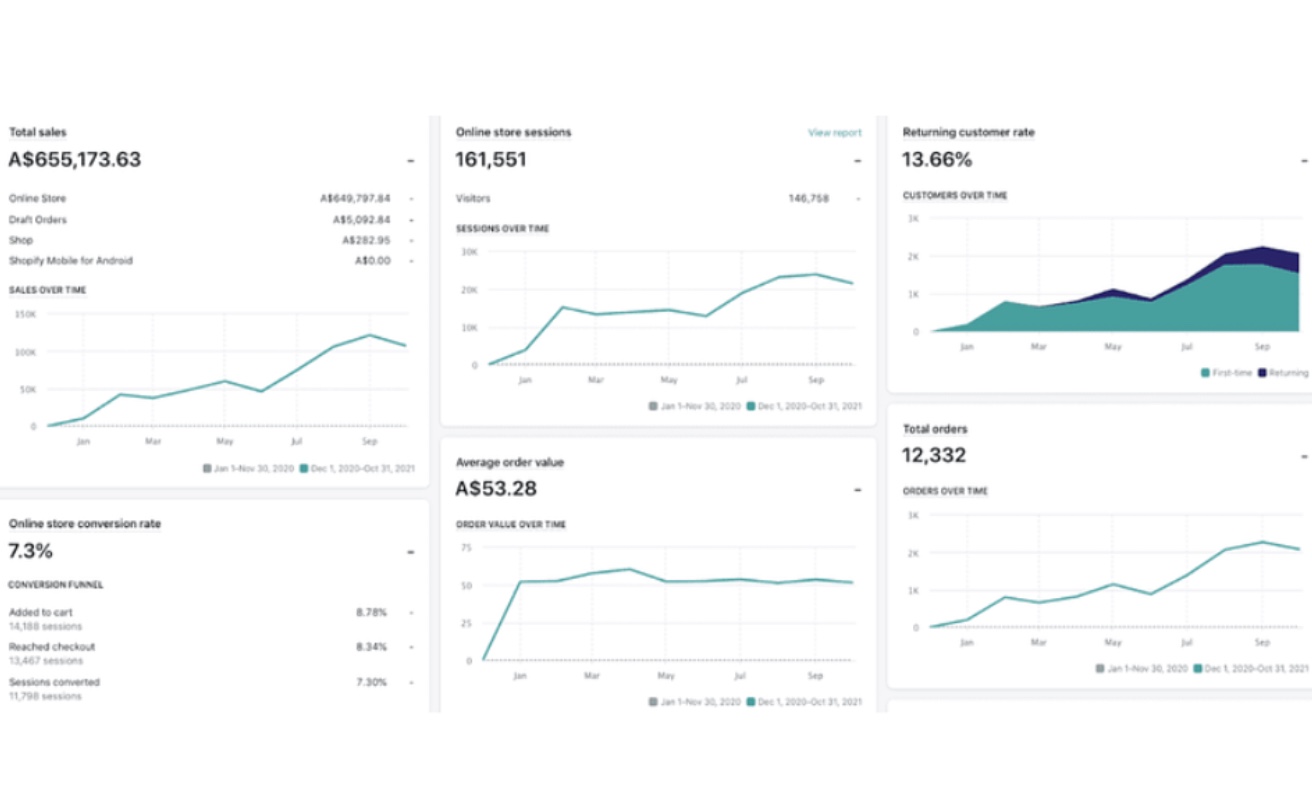Open the Total sales card title
Viewport: 1312px width, 792px height.
click(38, 132)
